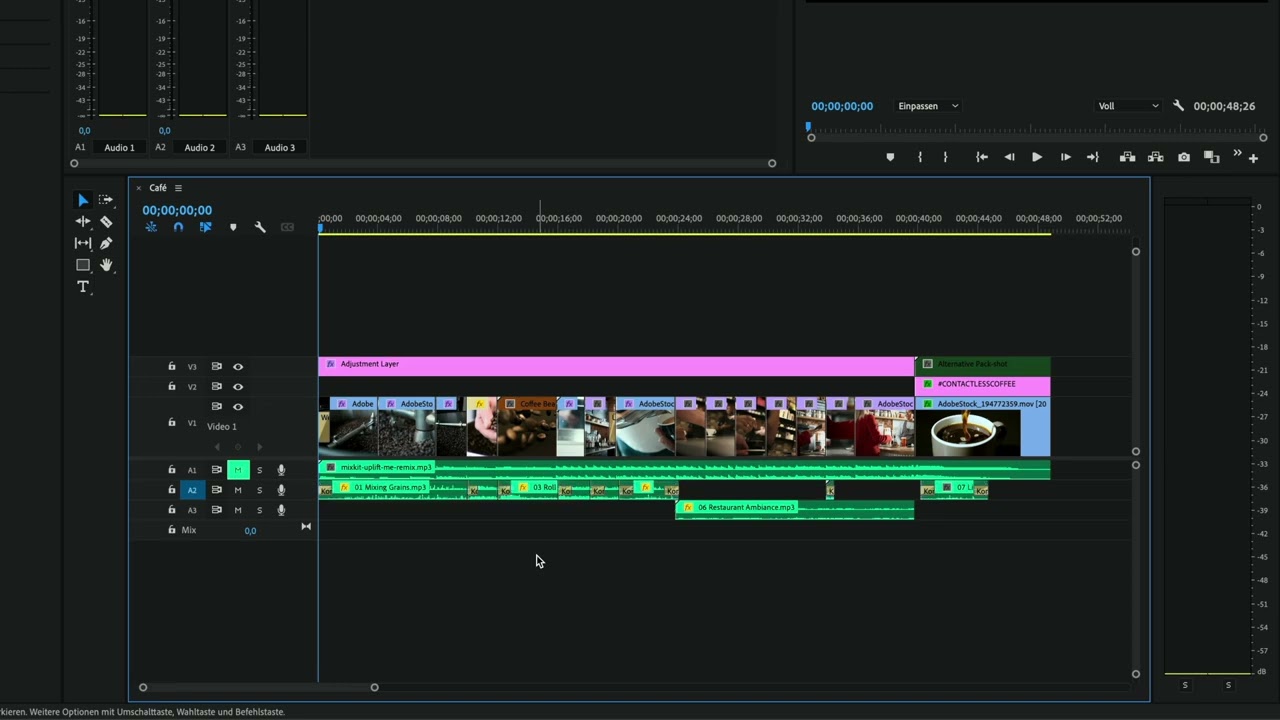Select the Type tool
The height and width of the screenshot is (720, 1280).
(x=83, y=287)
